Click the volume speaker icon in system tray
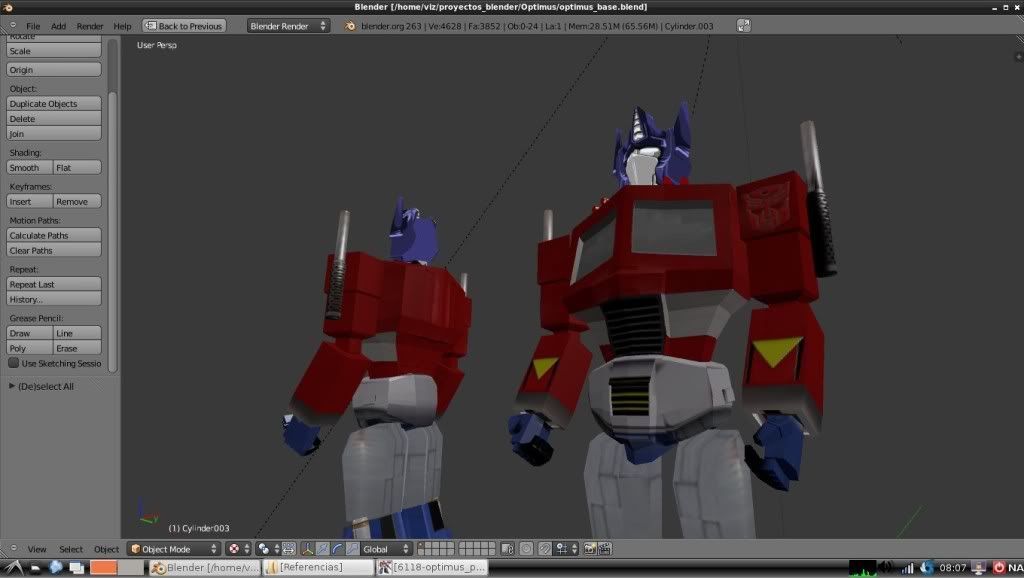The width and height of the screenshot is (1024, 578). pos(886,568)
